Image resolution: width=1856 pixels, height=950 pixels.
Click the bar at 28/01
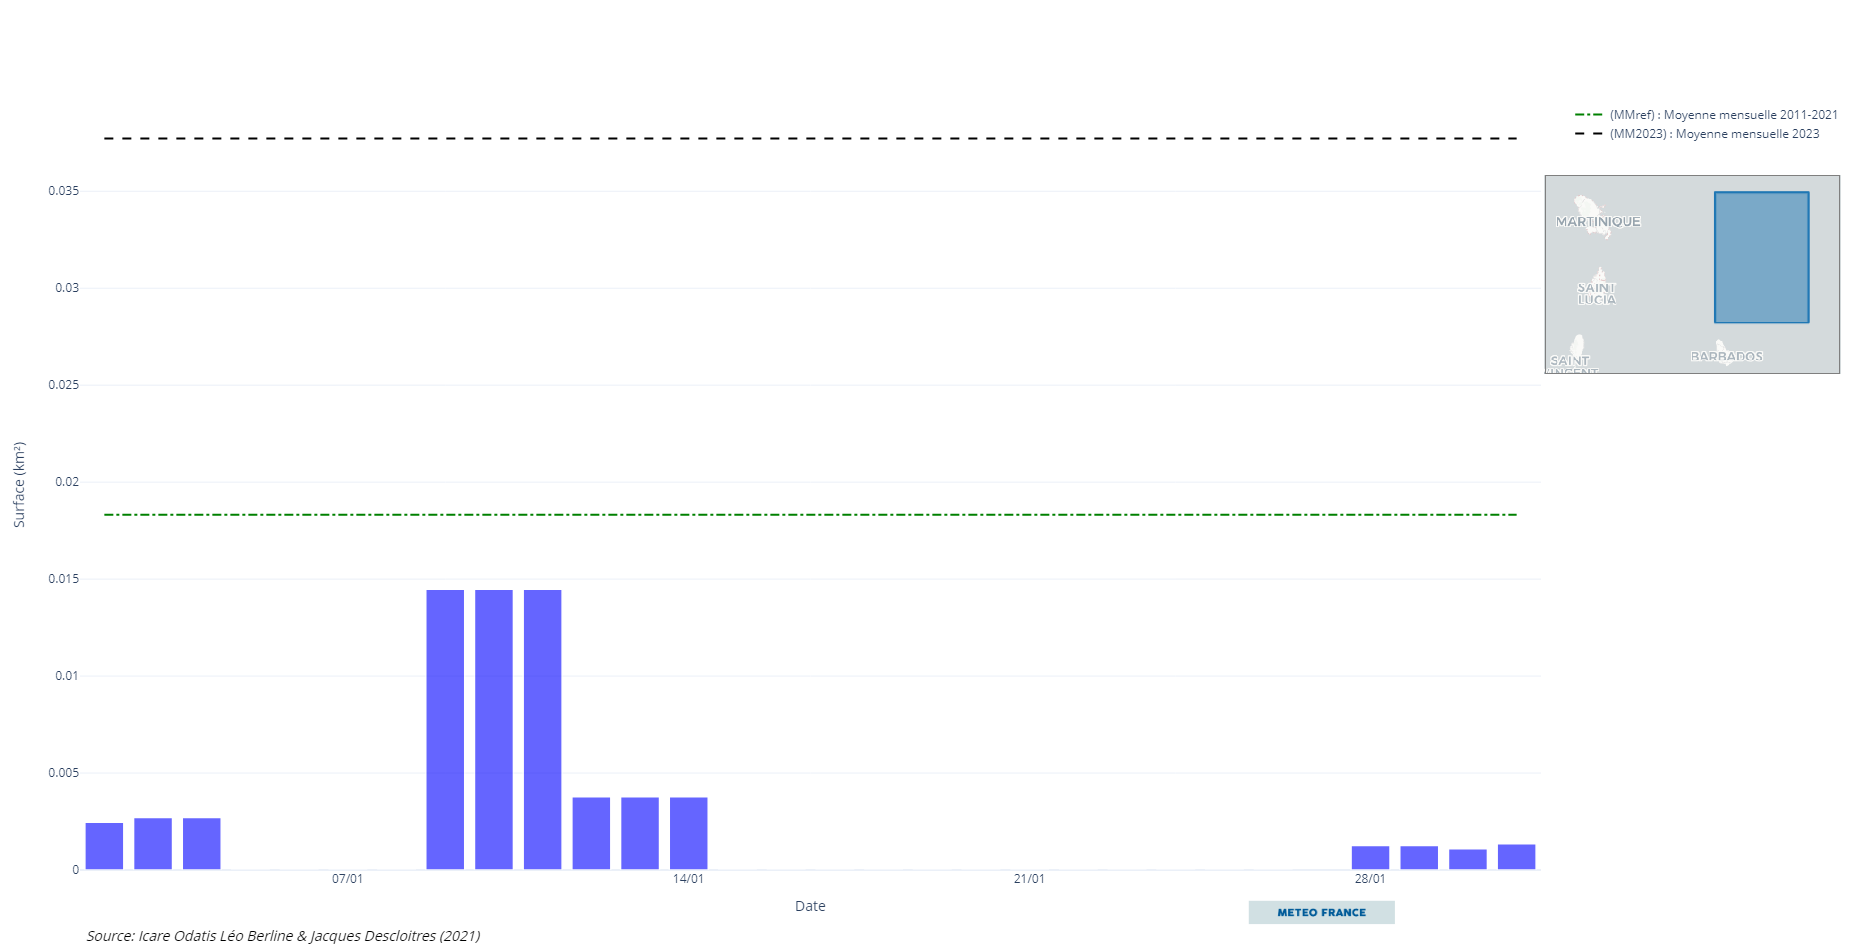pyautogui.click(x=1370, y=858)
